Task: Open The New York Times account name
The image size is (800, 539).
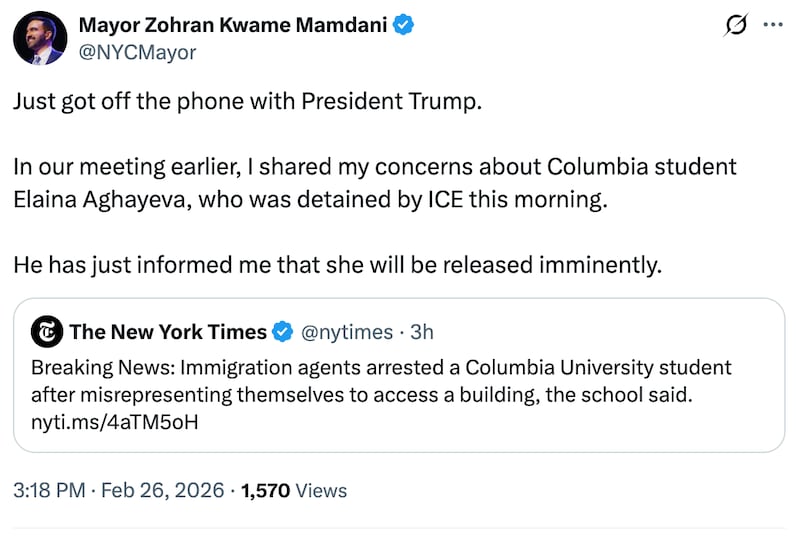Action: coord(167,332)
